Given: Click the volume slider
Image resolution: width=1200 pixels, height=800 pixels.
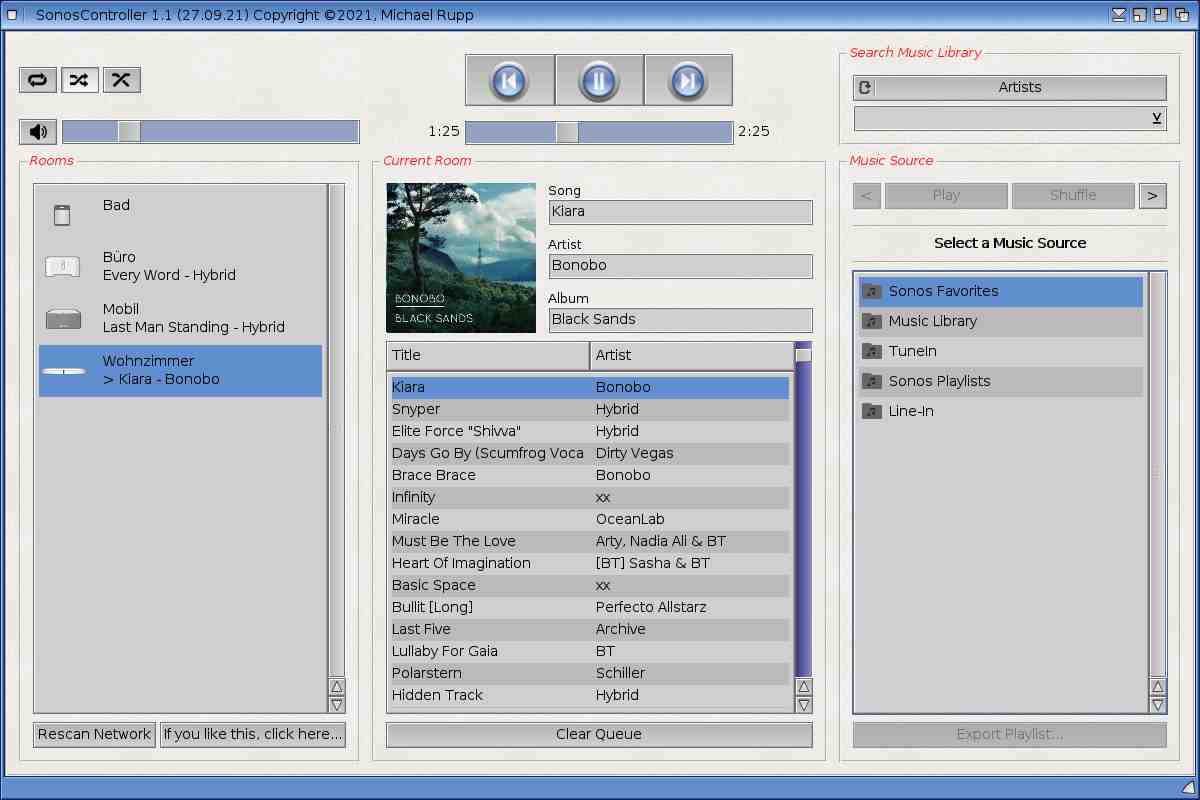Looking at the screenshot, I should coord(210,132).
